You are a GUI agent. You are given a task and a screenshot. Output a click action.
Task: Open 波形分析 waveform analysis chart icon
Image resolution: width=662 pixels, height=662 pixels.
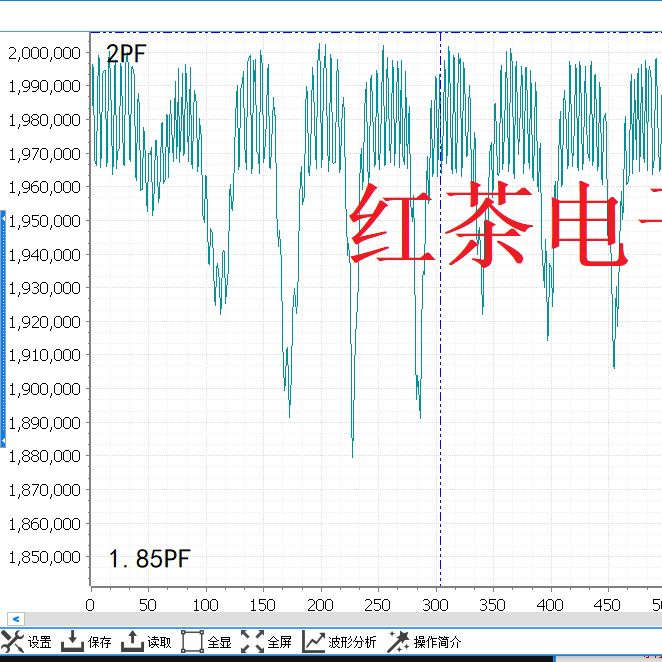pyautogui.click(x=314, y=642)
